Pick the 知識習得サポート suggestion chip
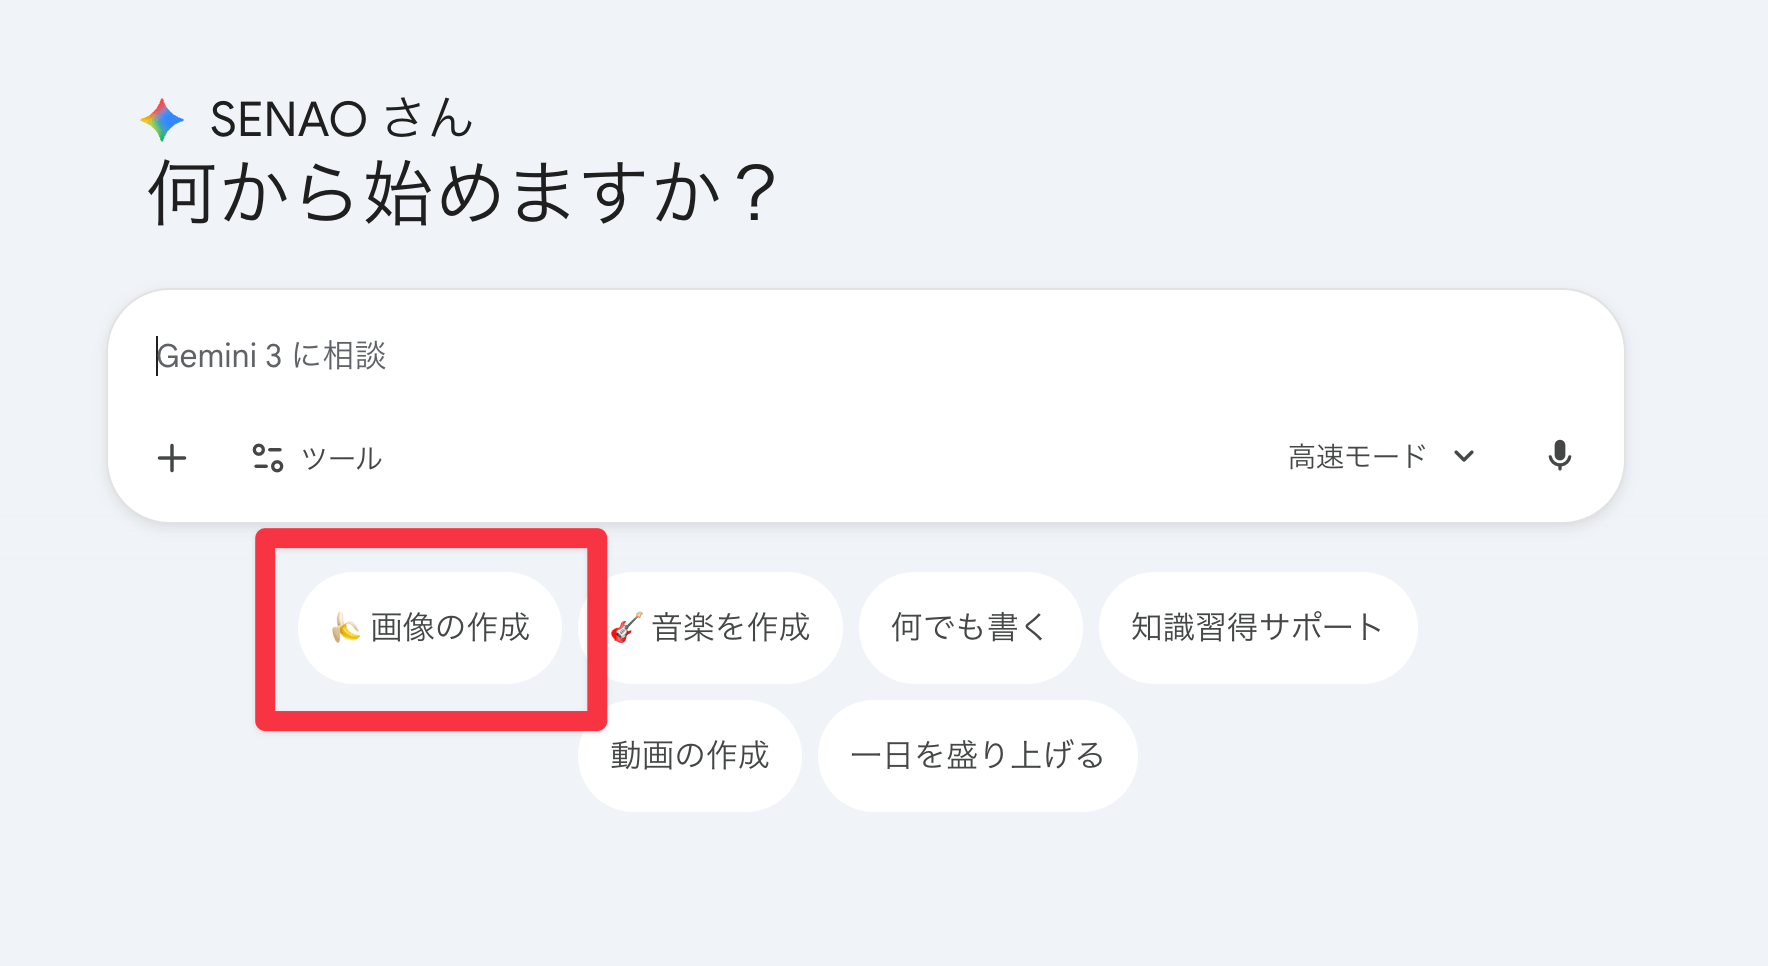 1257,628
